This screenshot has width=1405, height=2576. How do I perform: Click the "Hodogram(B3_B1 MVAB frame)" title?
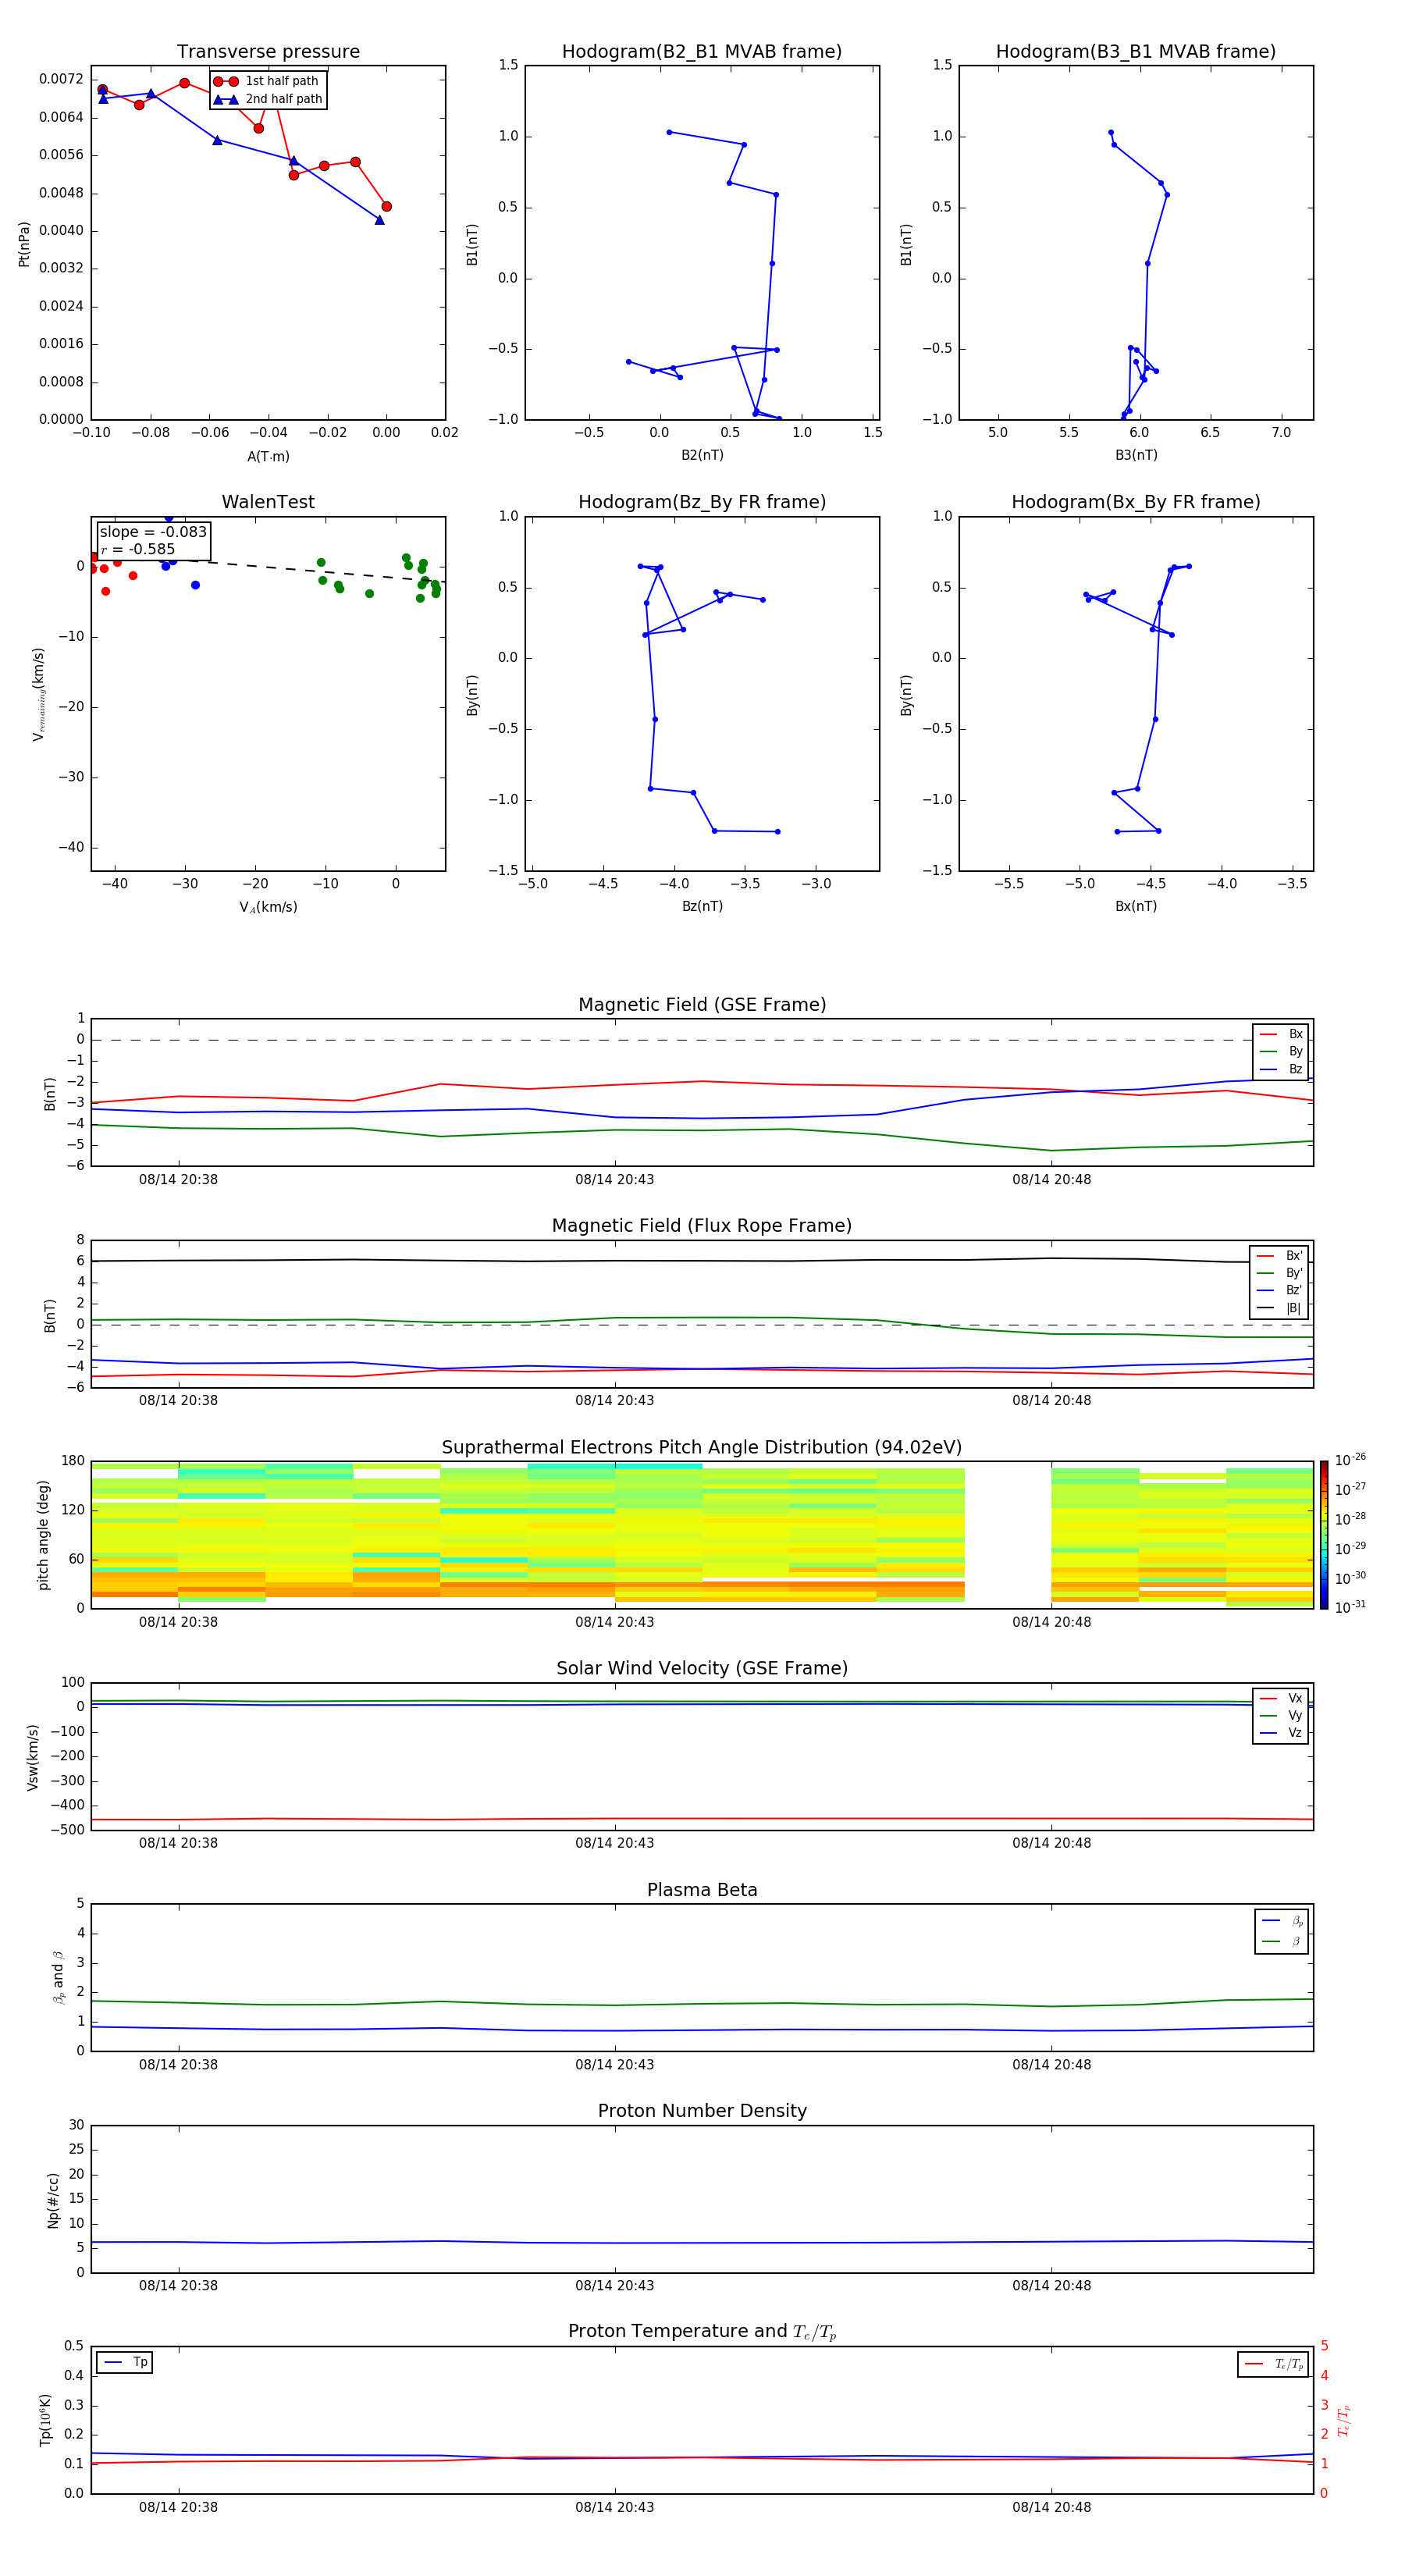pyautogui.click(x=1136, y=52)
